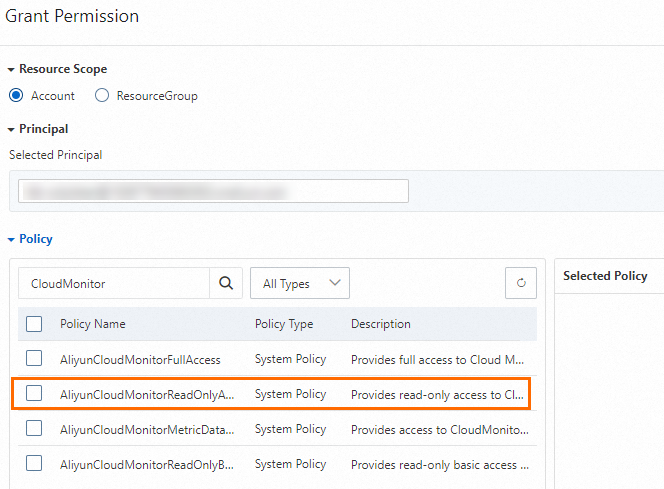This screenshot has width=664, height=489.
Task: Click AliyunCloudMonitorReadOnlyA... policy name
Action: (x=147, y=395)
